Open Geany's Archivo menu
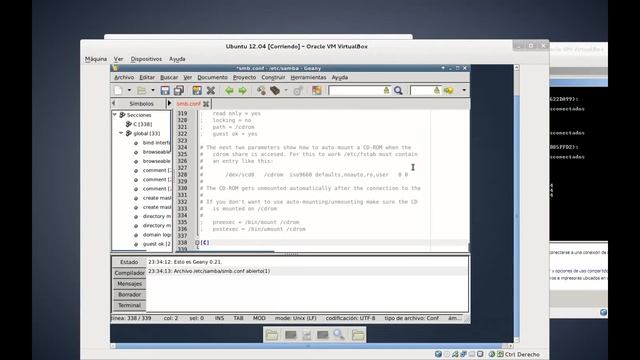This screenshot has width=640, height=360. click(x=124, y=77)
